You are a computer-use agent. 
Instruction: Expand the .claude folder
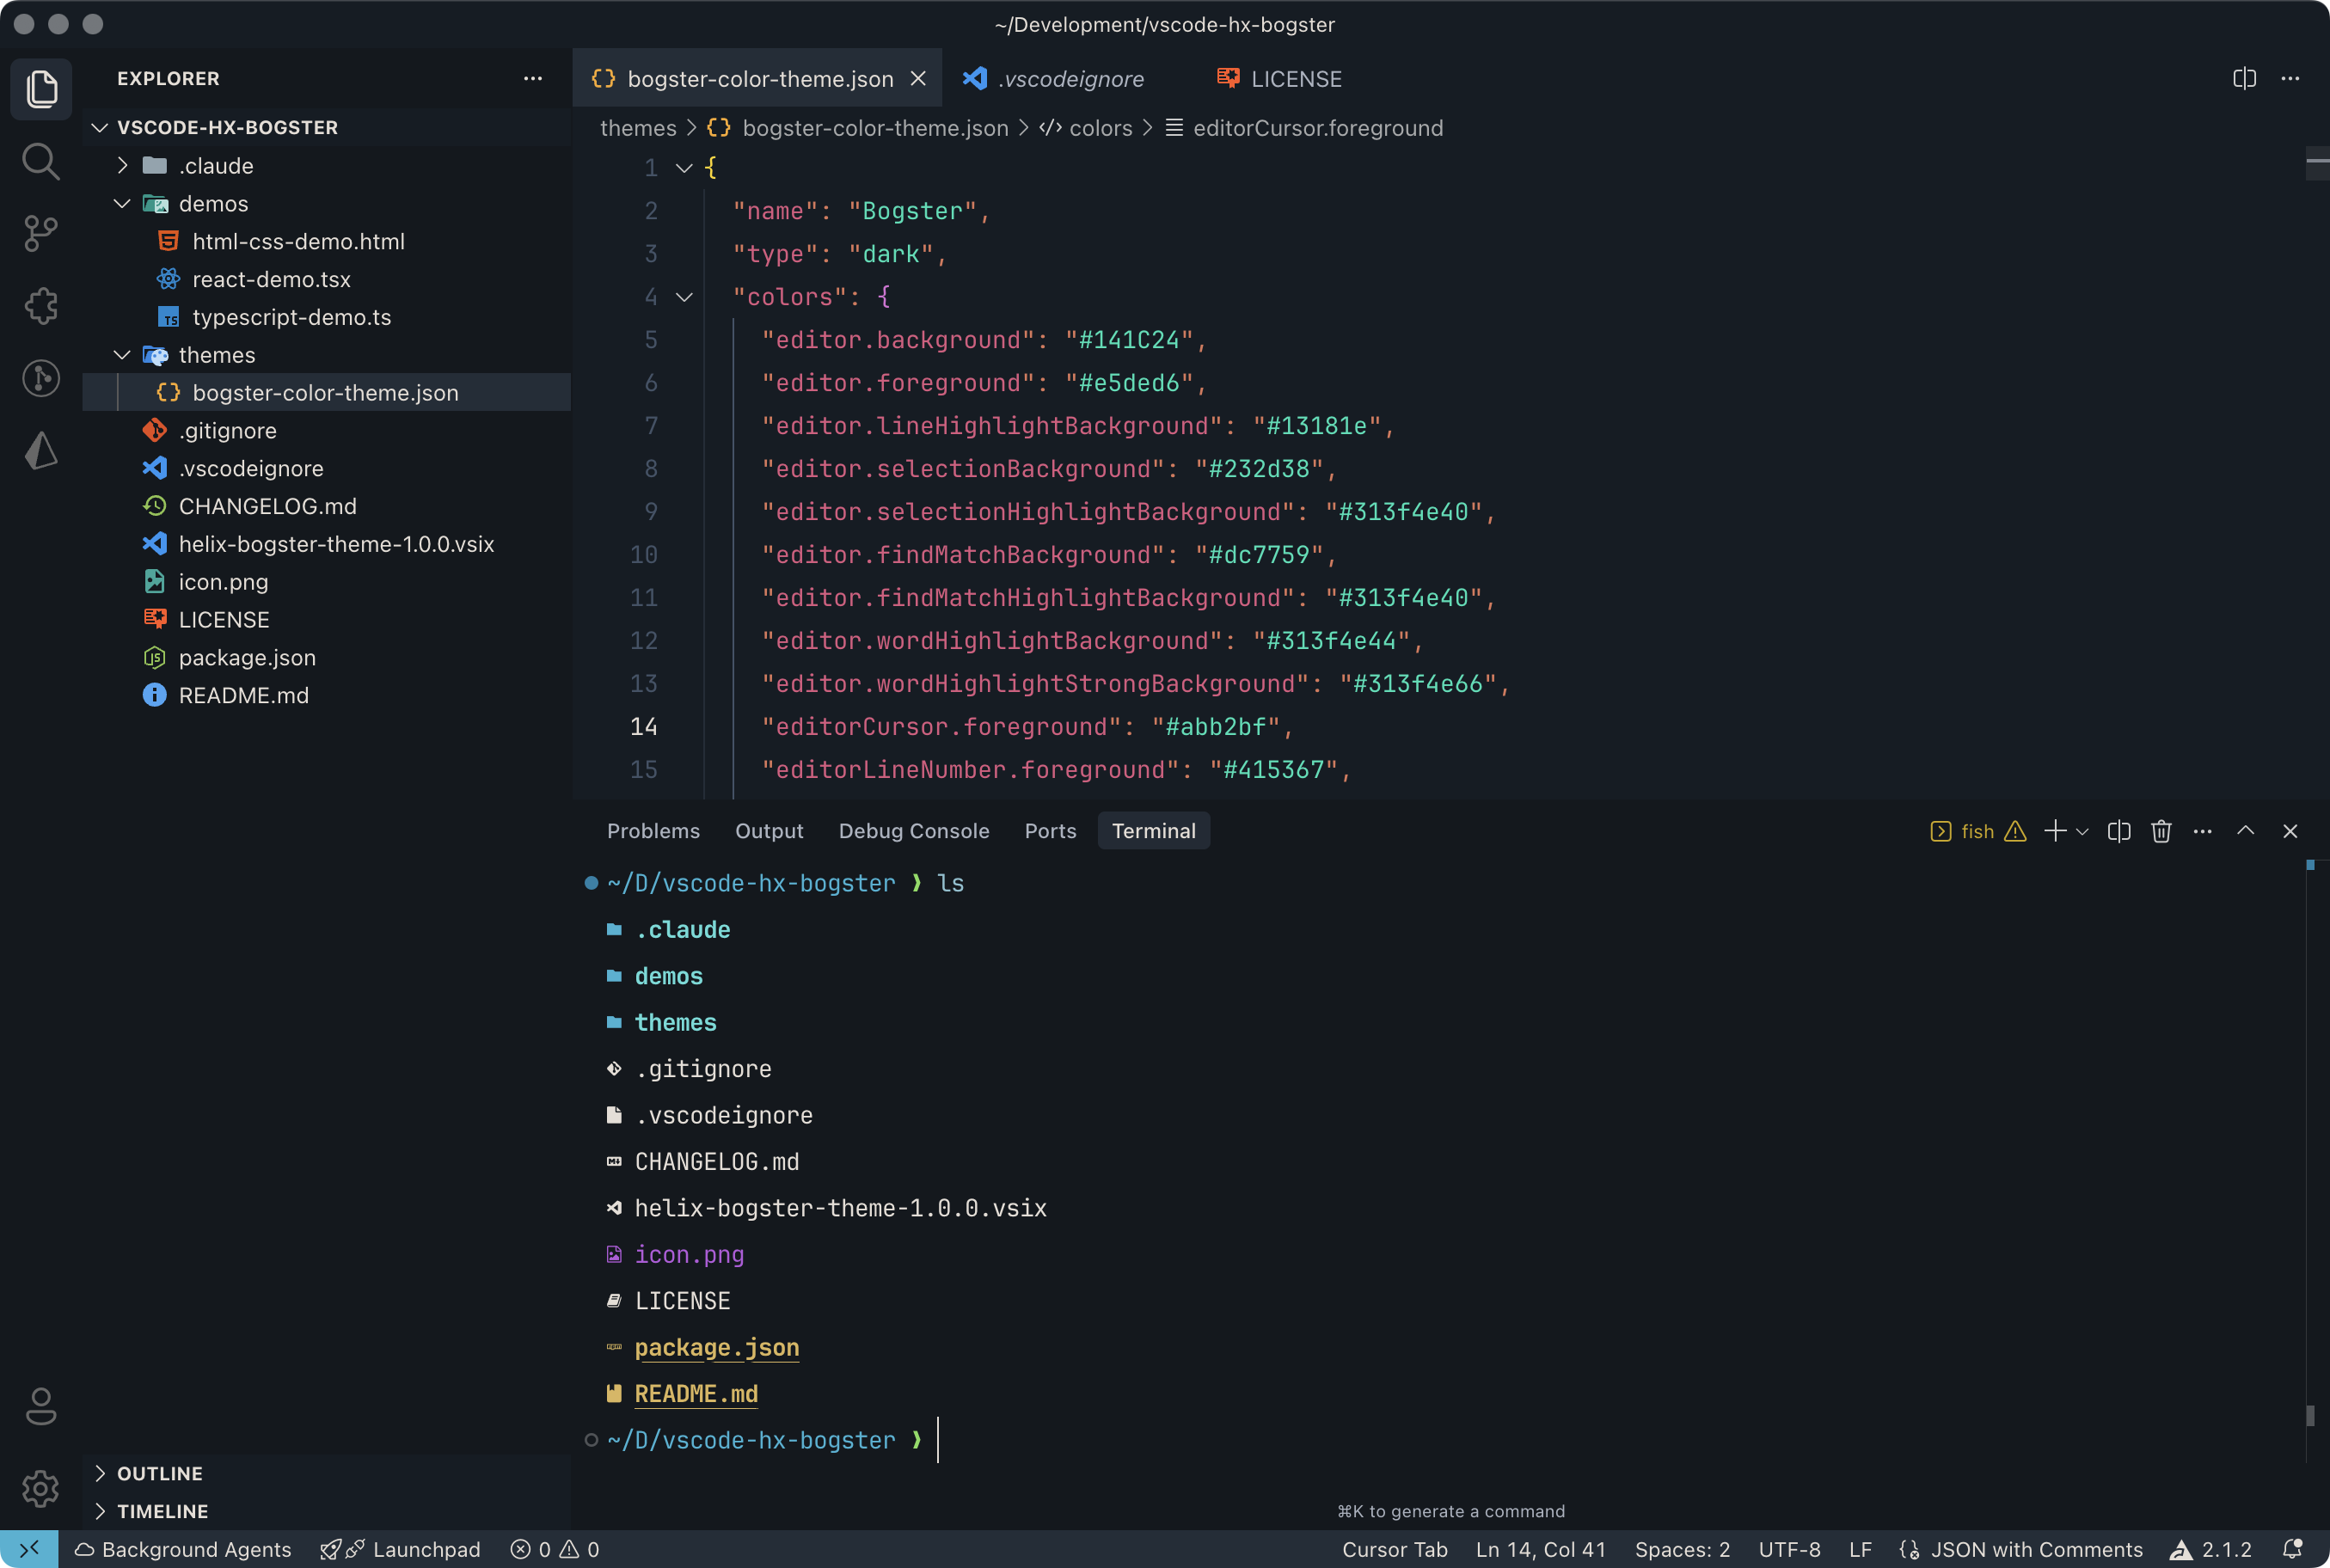[122, 166]
